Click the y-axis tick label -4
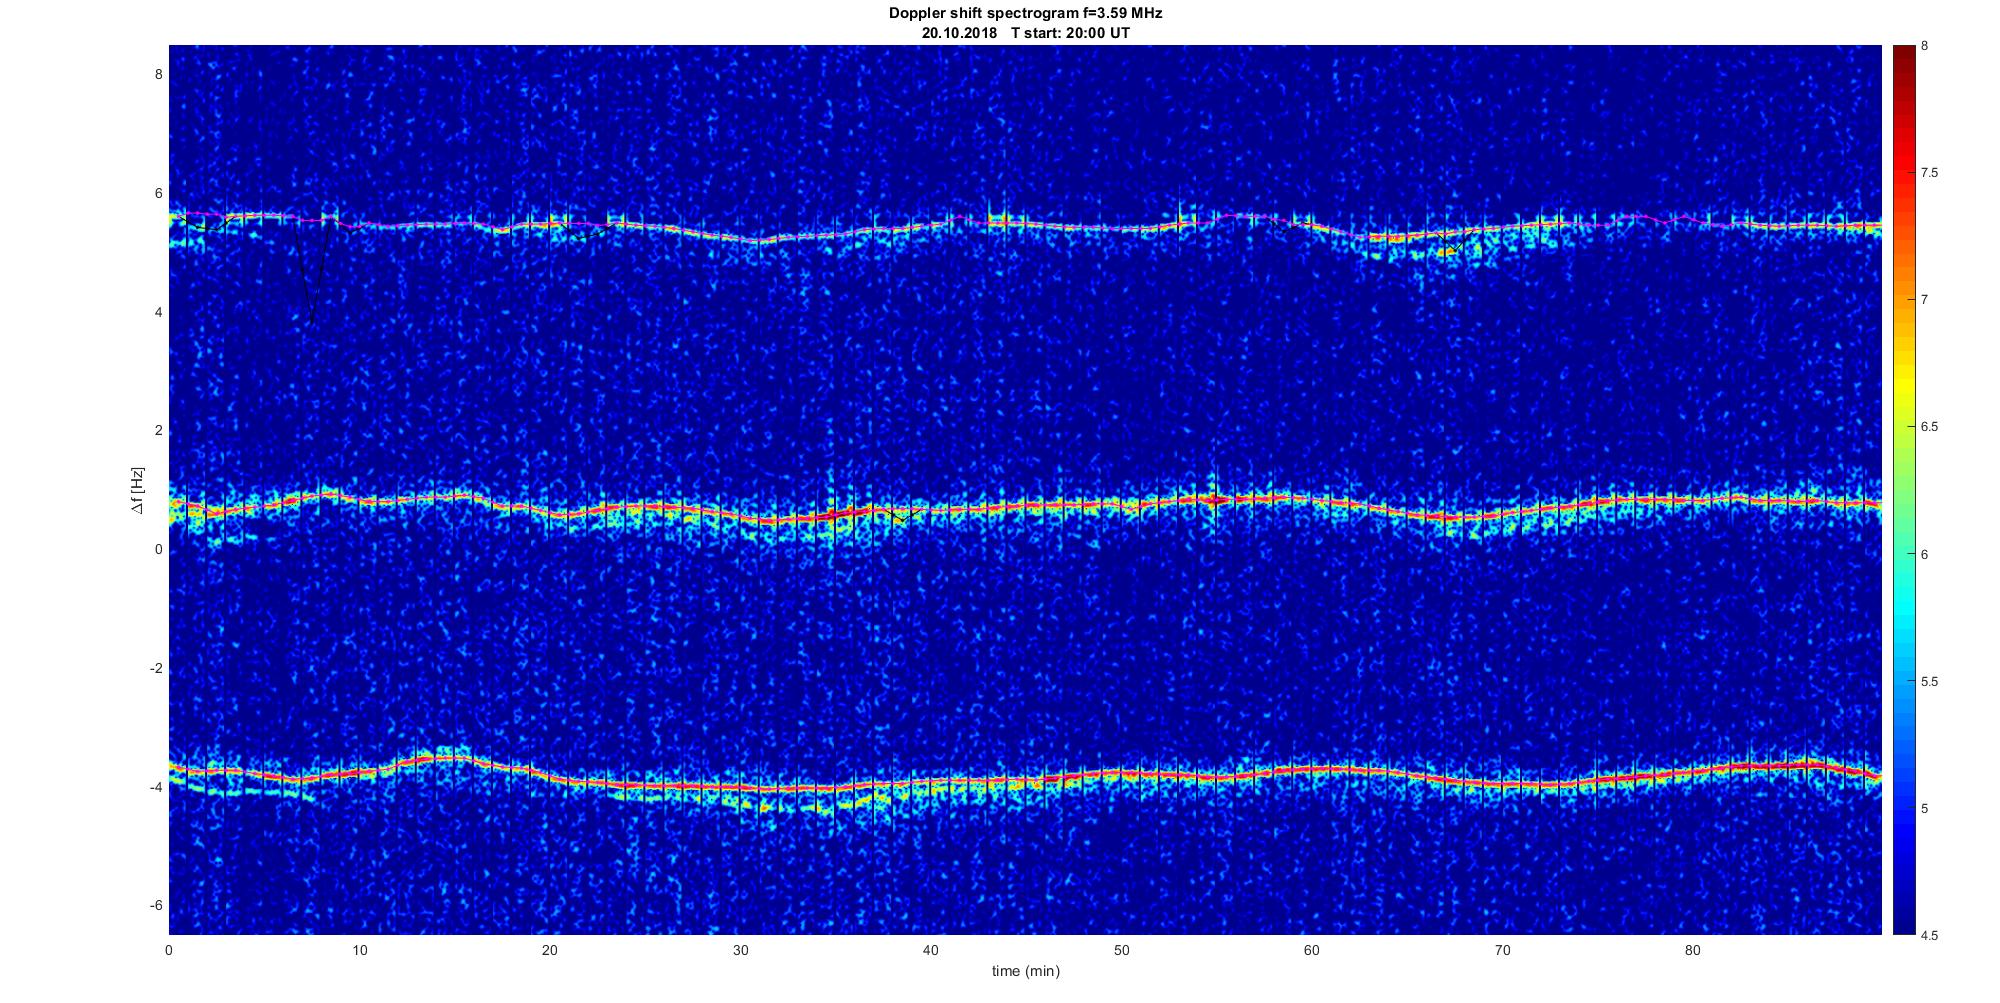This screenshot has width=2000, height=1003. (x=156, y=787)
